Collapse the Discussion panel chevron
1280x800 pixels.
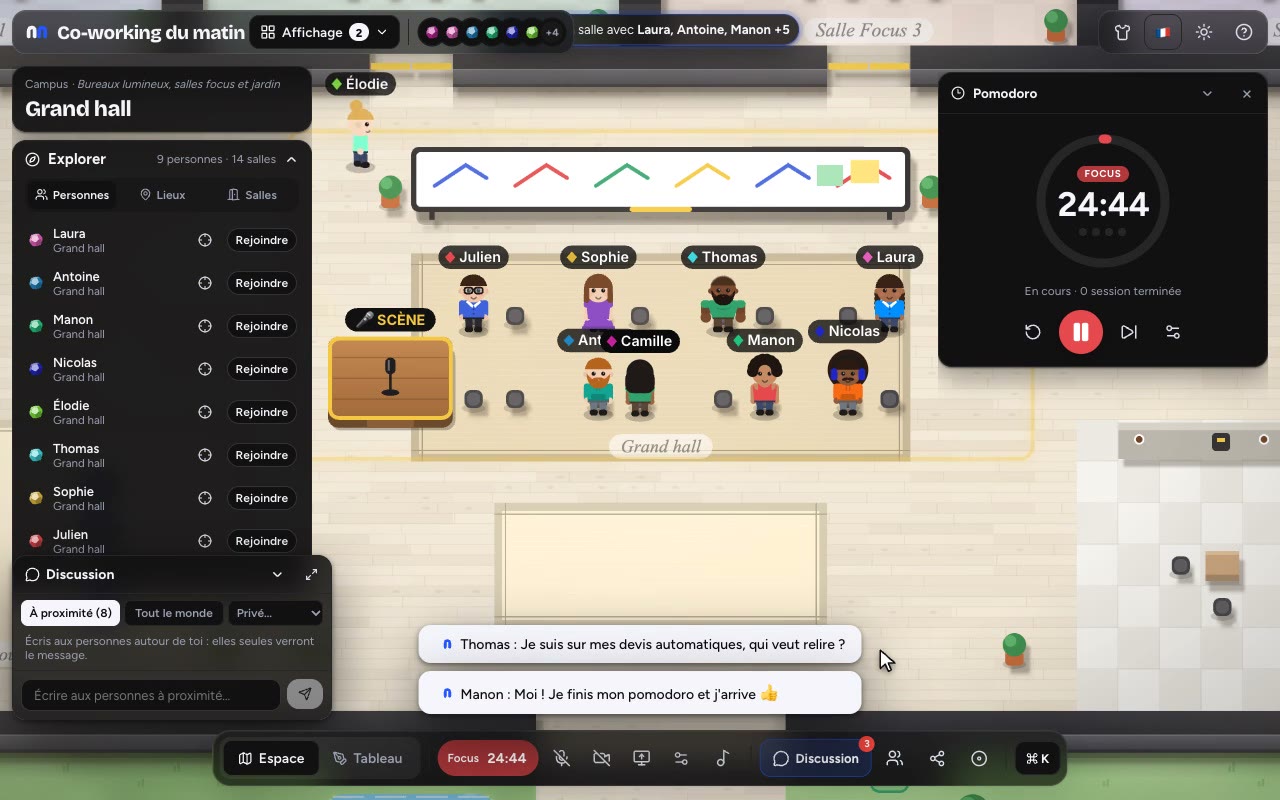point(277,574)
